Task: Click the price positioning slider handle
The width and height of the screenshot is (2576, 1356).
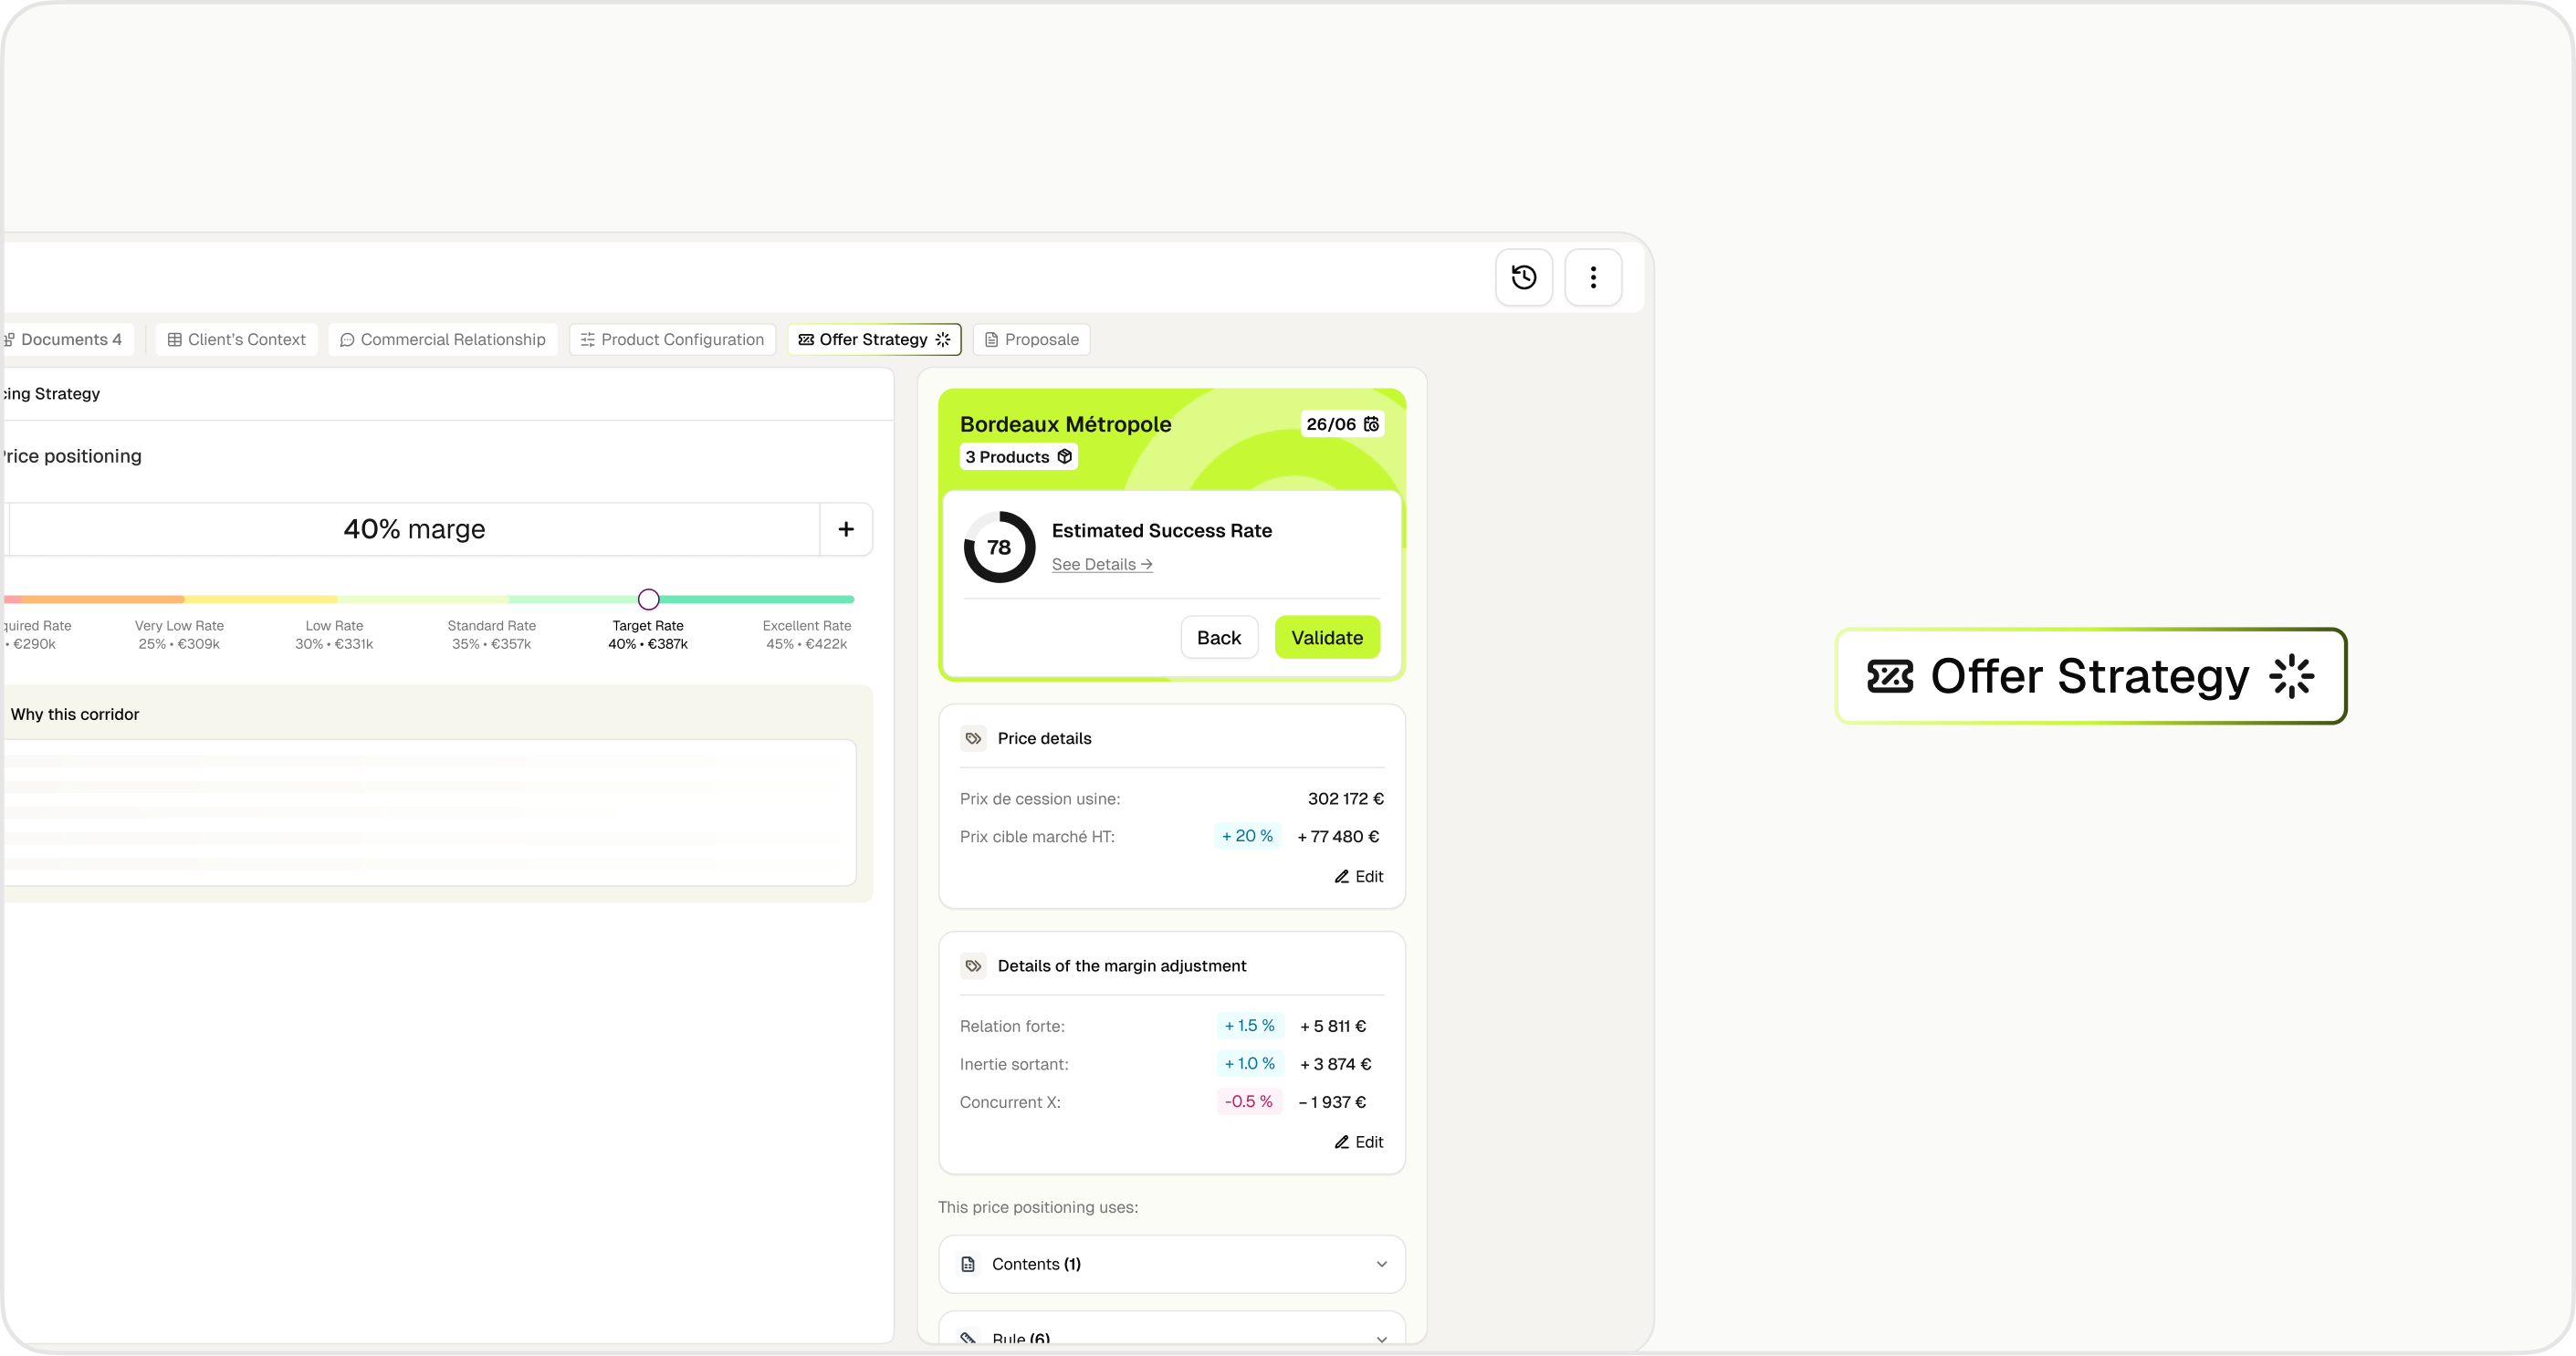Action: tap(648, 599)
